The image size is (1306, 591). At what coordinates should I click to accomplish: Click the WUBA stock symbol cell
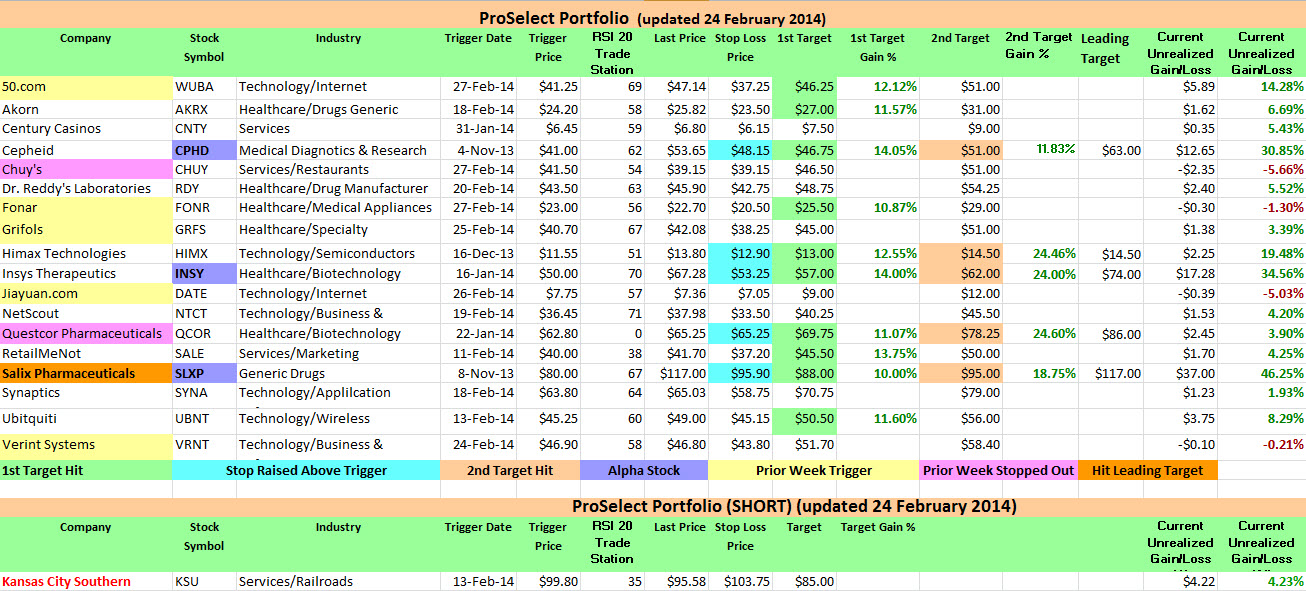pyautogui.click(x=204, y=87)
